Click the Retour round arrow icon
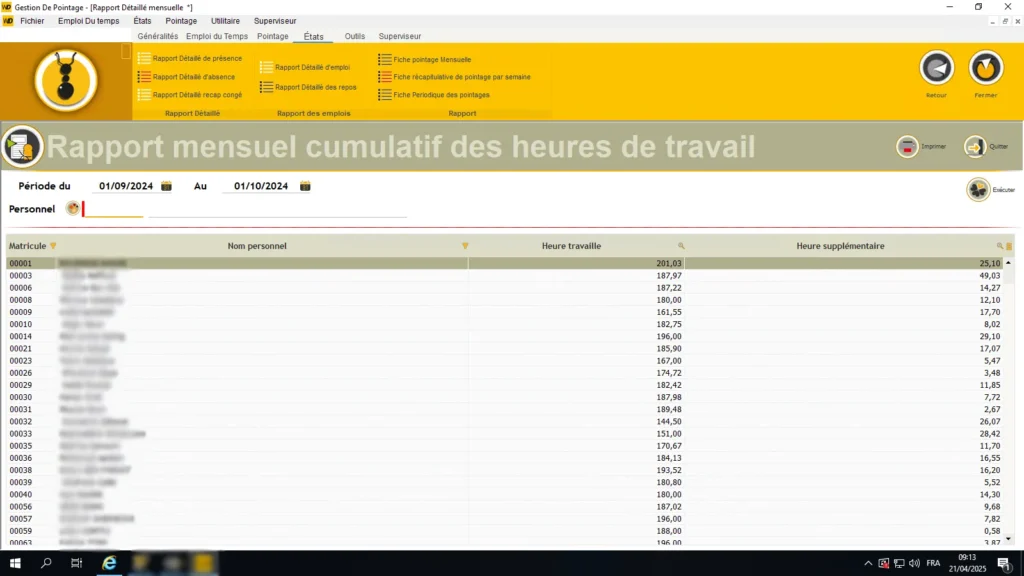Viewport: 1024px width, 576px height. (x=936, y=68)
